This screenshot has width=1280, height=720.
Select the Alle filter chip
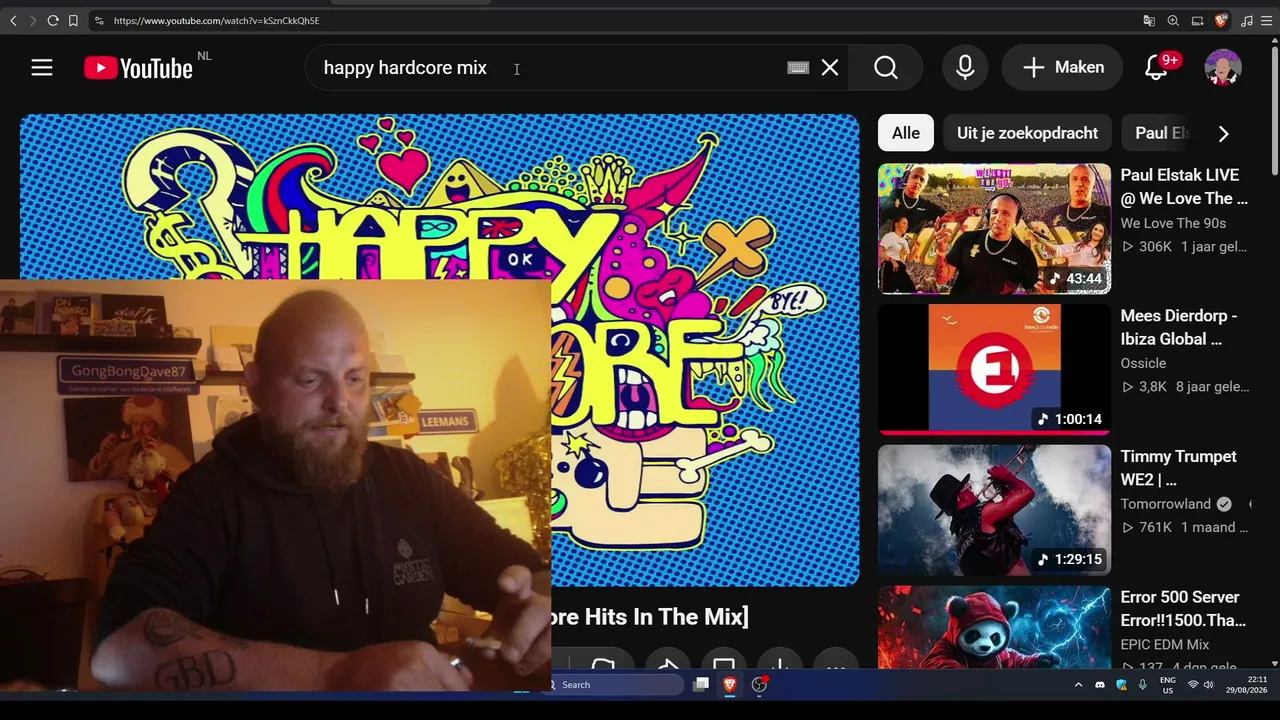click(x=906, y=133)
